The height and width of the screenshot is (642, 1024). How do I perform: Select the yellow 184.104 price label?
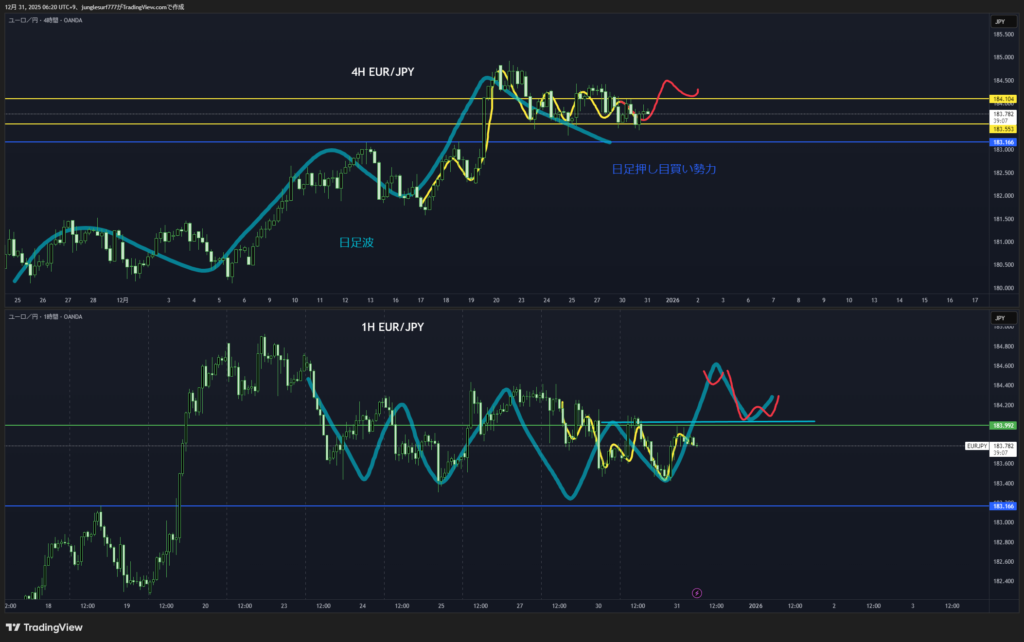coord(1003,99)
